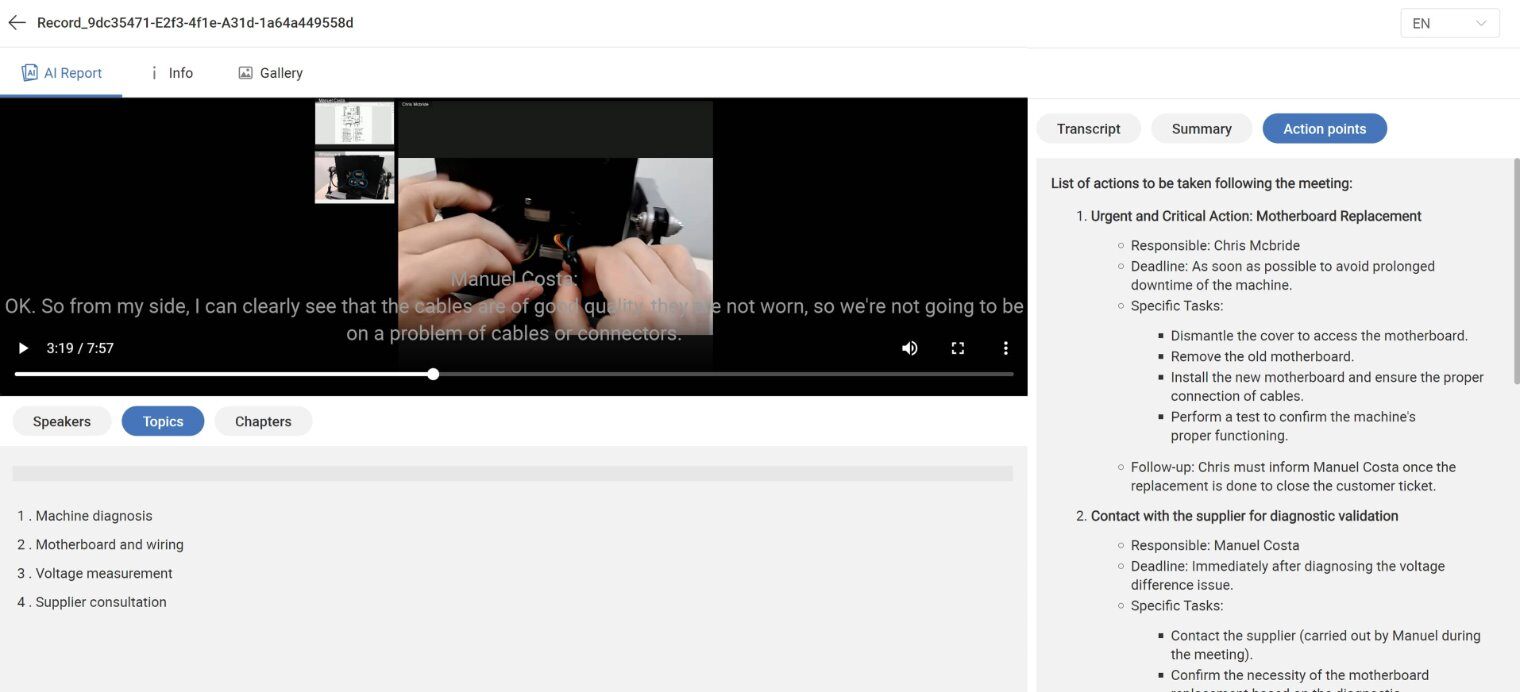Play the video with the play button
The image size is (1520, 692).
[x=23, y=348]
